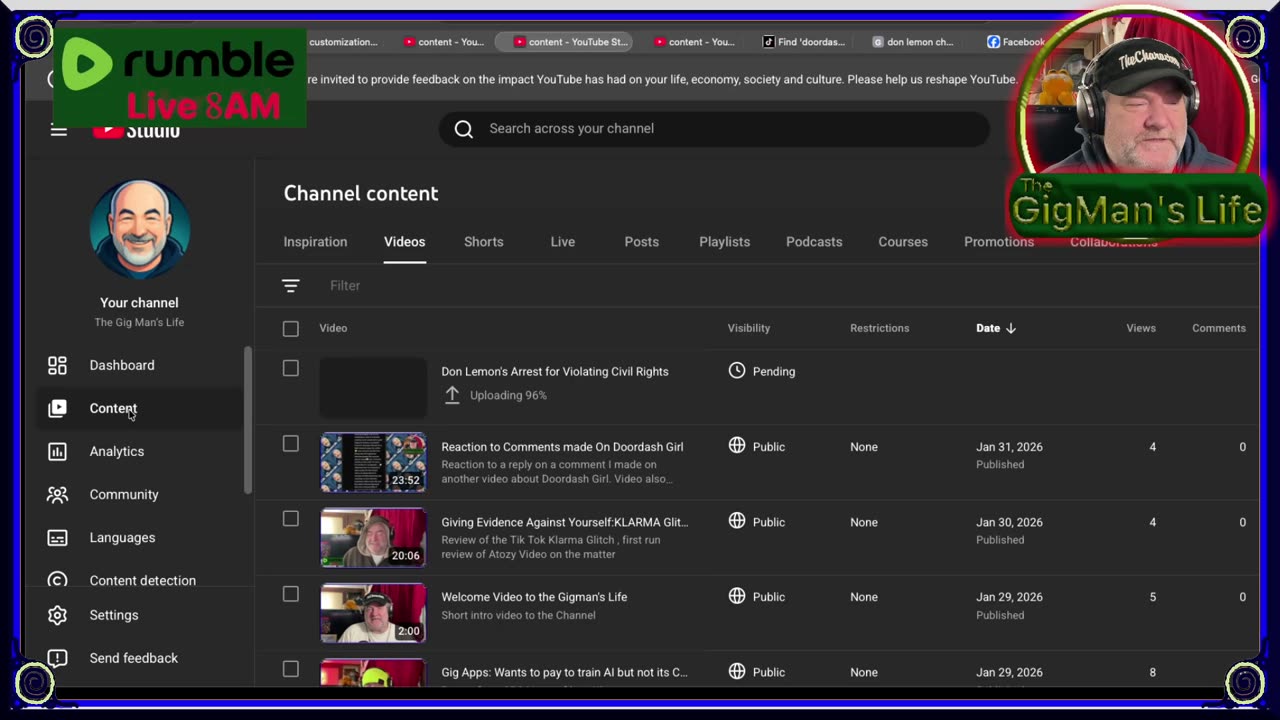Viewport: 1280px width, 720px height.
Task: Open Community people icon in sidebar
Action: (58, 494)
